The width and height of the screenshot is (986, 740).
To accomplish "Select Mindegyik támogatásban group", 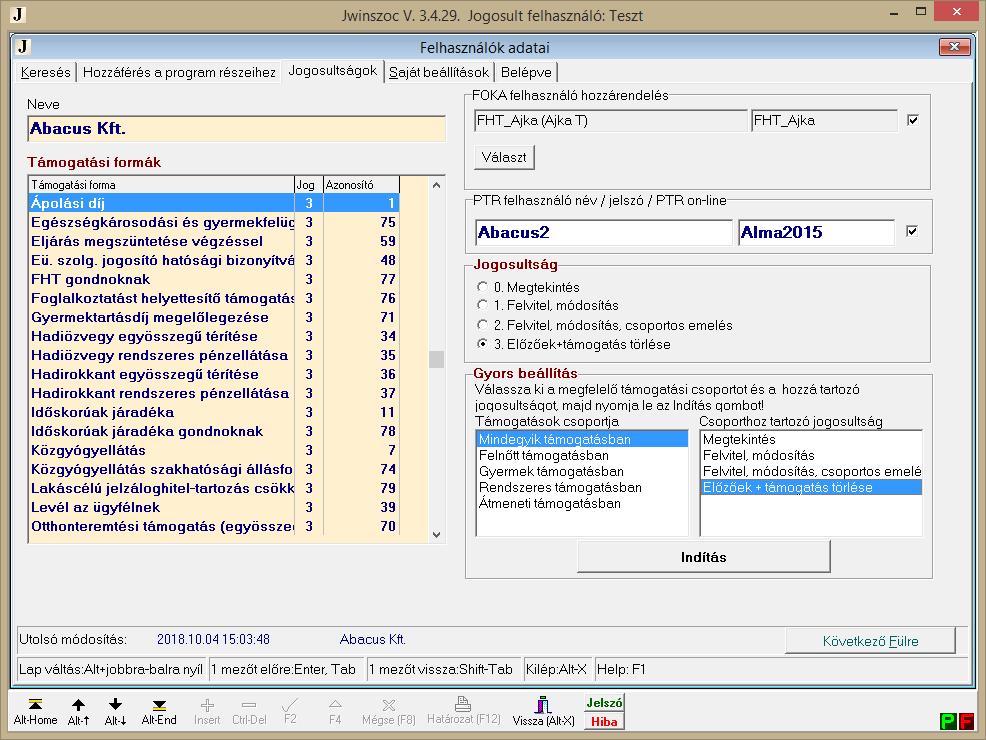I will 582,439.
